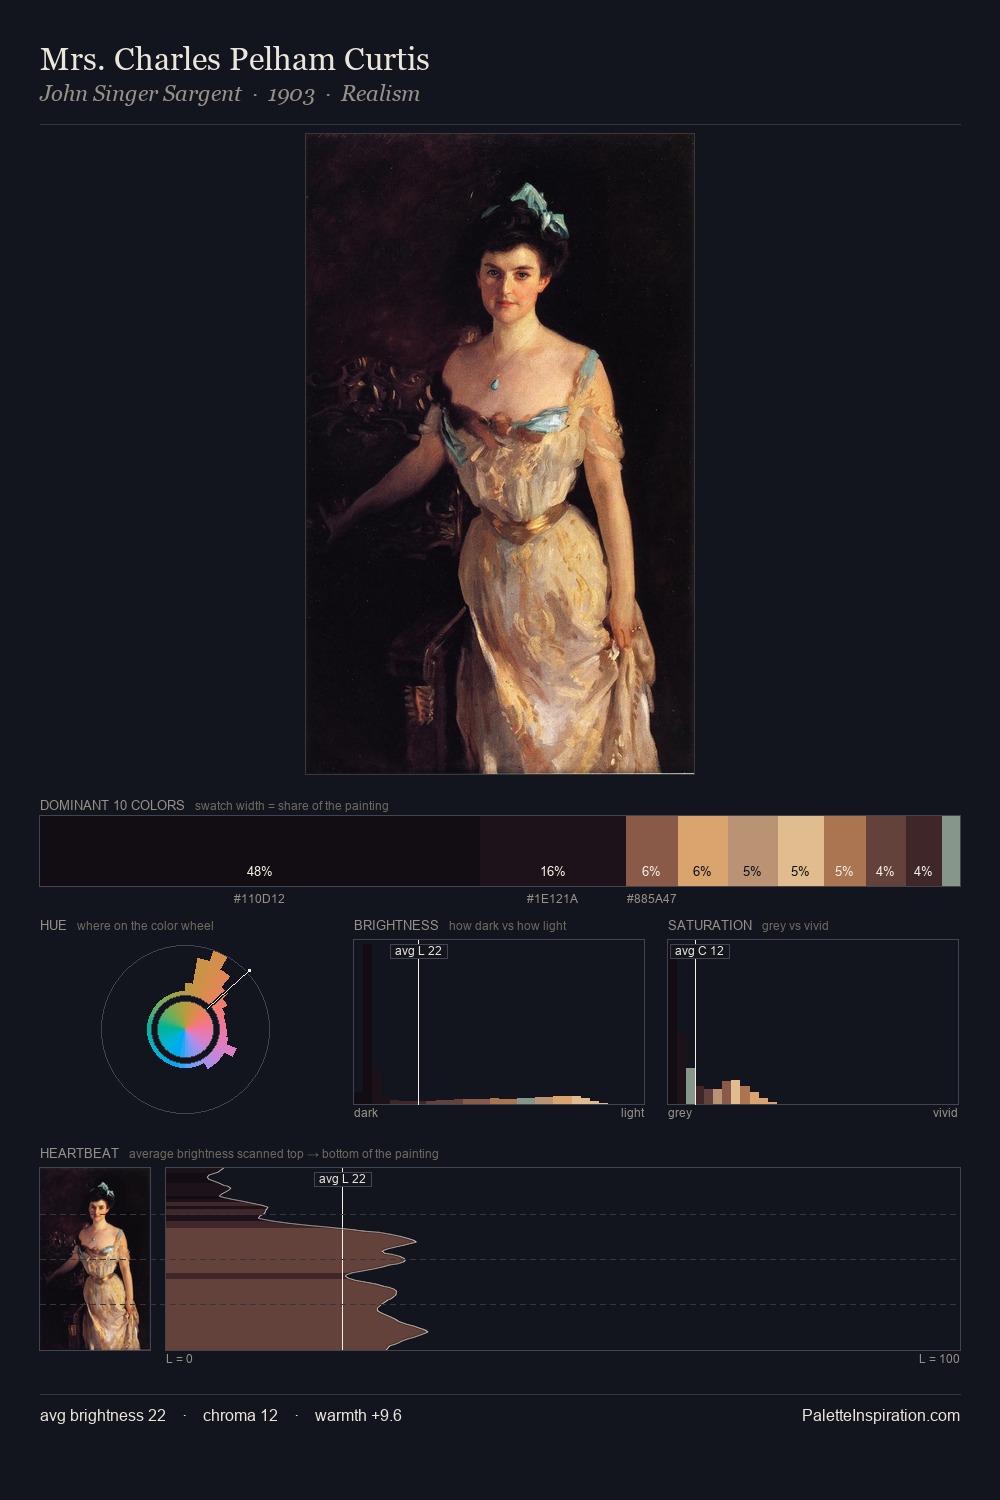Select the first 4% dark brown swatch
The image size is (1000, 1500).
tap(886, 851)
